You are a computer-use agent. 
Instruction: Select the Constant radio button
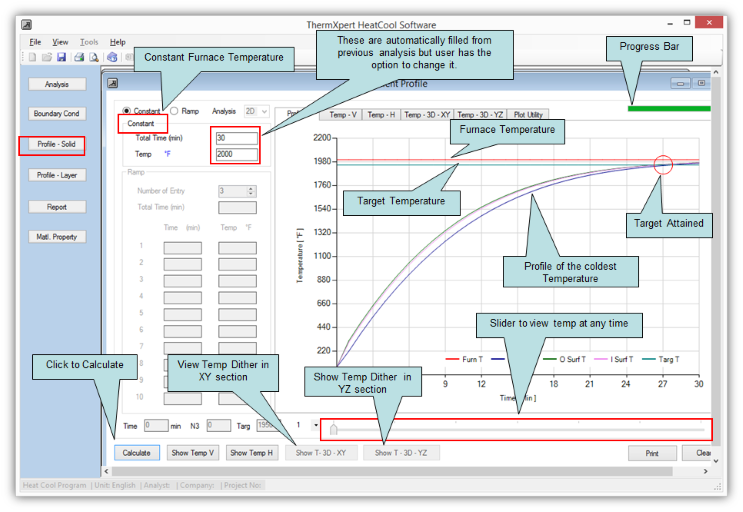click(x=127, y=111)
